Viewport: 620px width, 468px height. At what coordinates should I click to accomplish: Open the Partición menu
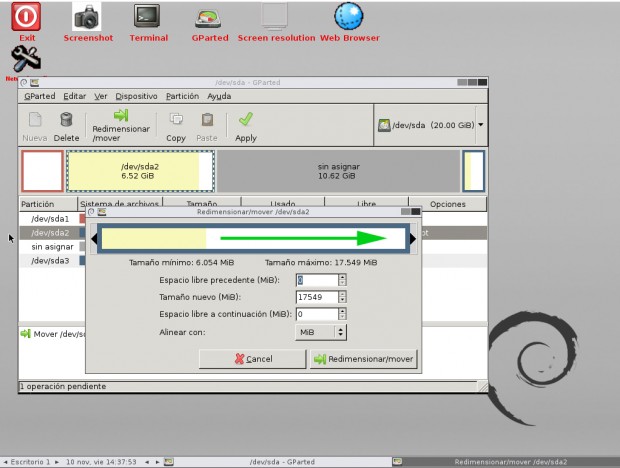coord(182,96)
